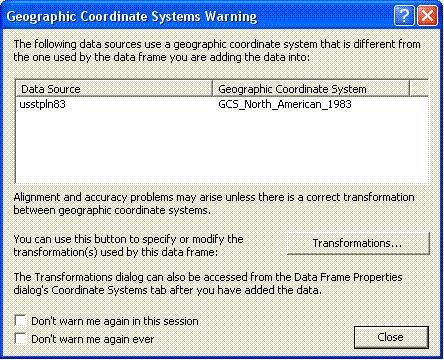Click the Geographic Coordinate System column header
Viewport: 444px width, 360px height.
point(311,89)
